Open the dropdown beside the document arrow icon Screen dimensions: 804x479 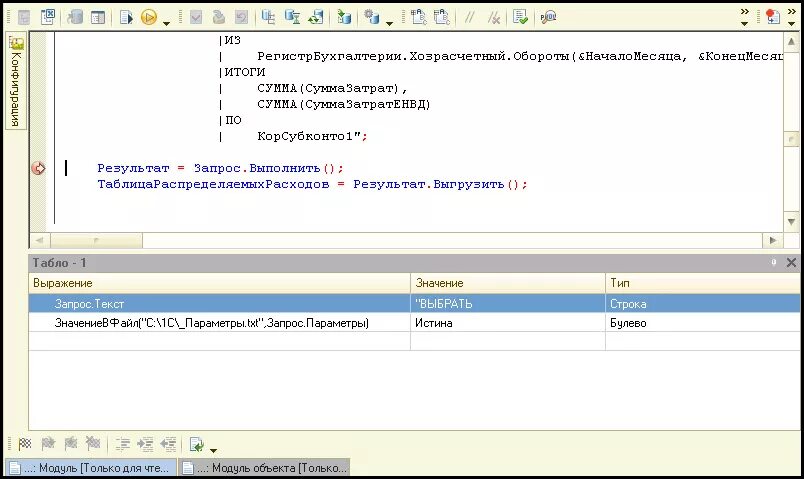point(213,450)
